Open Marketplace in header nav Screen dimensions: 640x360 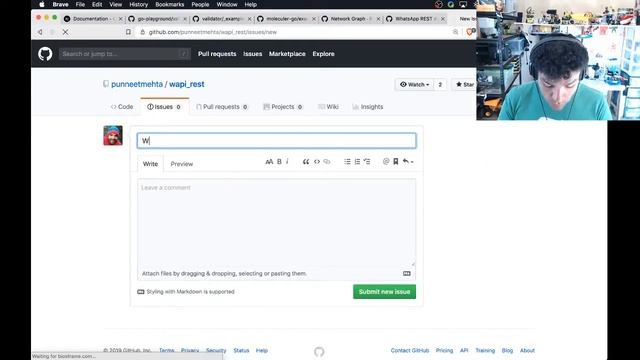[287, 54]
